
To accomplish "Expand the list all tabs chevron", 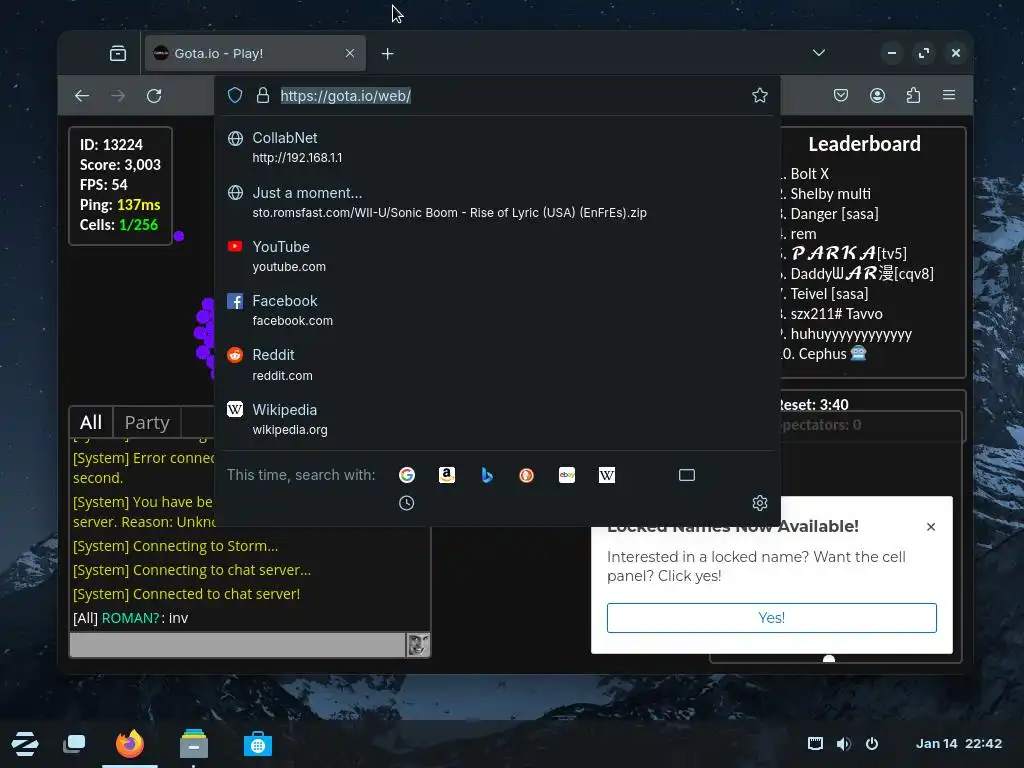I will tap(819, 53).
